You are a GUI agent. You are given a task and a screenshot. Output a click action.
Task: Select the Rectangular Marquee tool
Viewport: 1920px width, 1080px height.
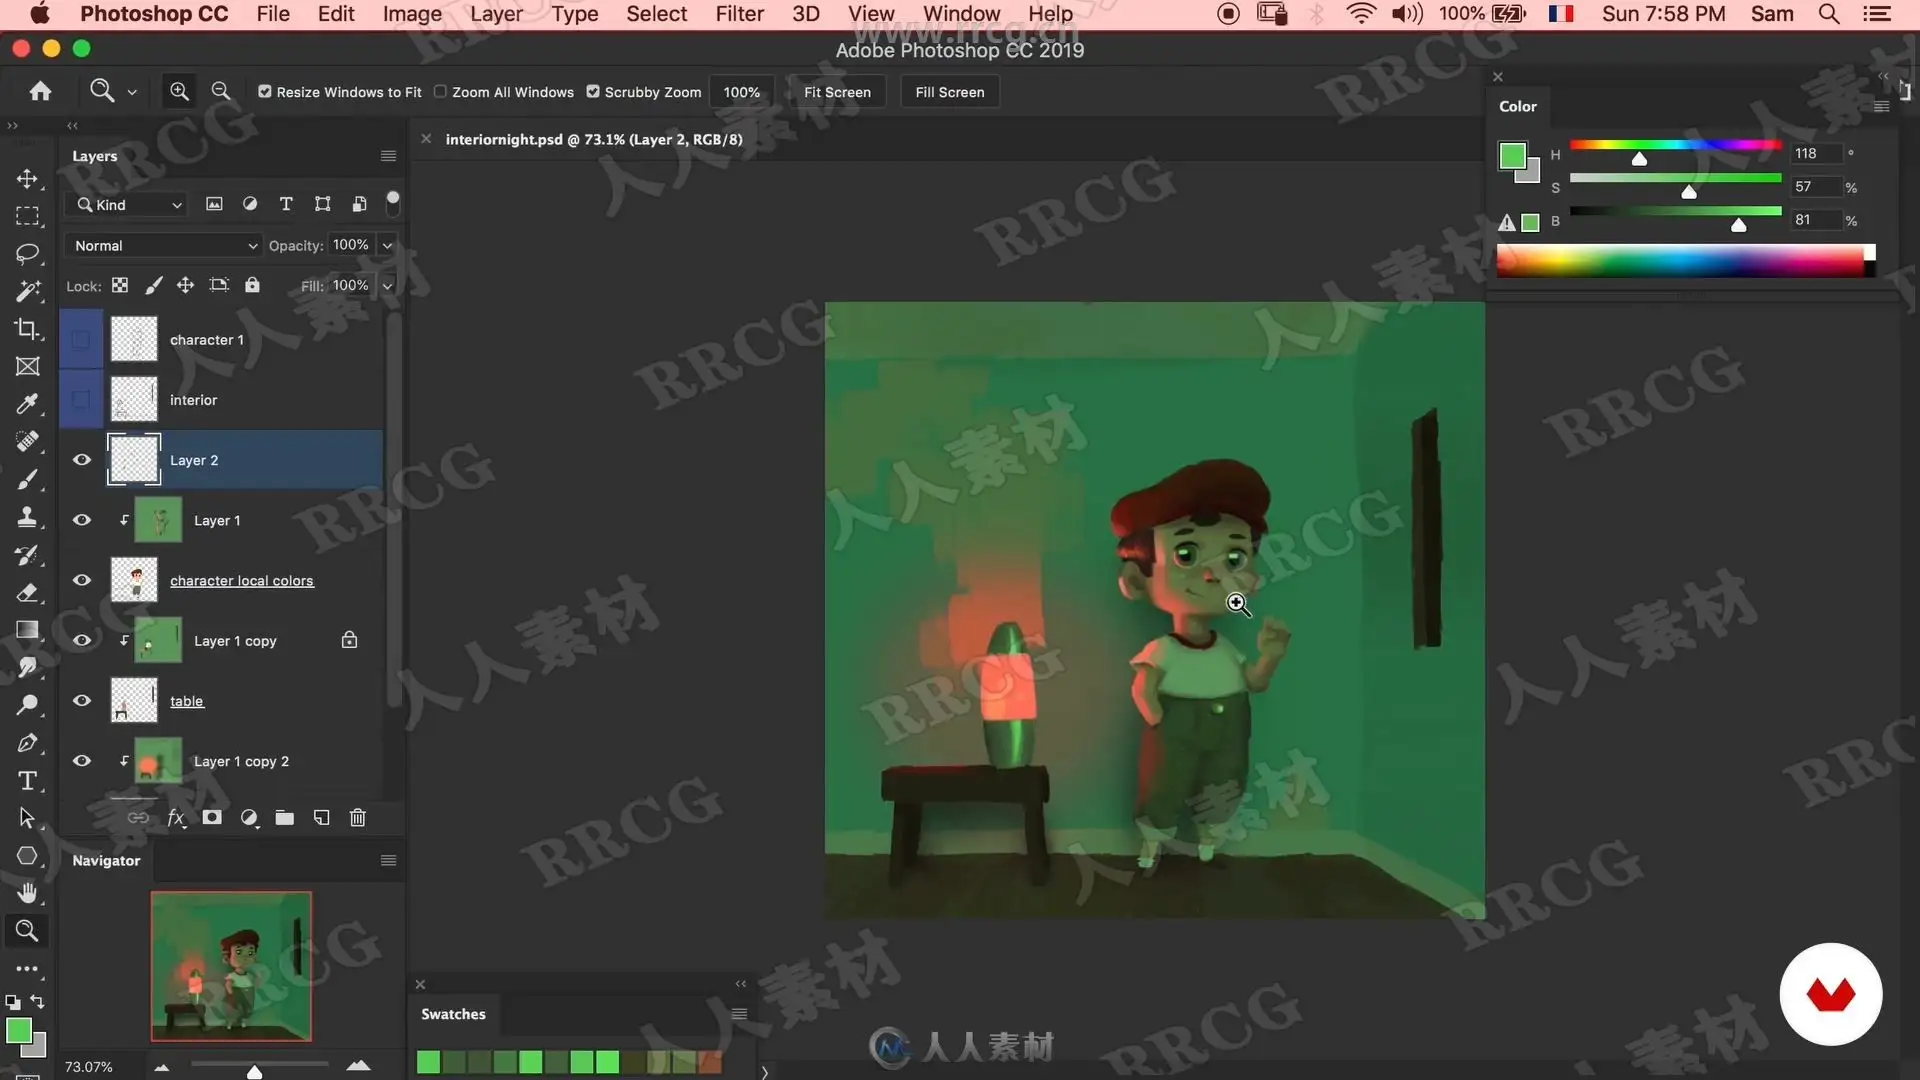coord(27,216)
